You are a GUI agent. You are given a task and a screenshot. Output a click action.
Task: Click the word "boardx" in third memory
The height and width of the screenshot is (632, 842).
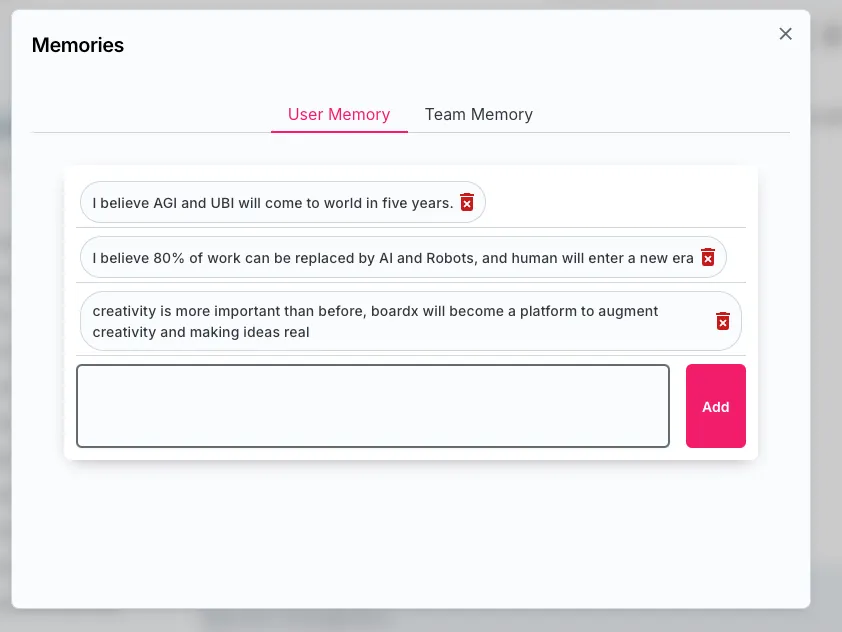point(394,311)
